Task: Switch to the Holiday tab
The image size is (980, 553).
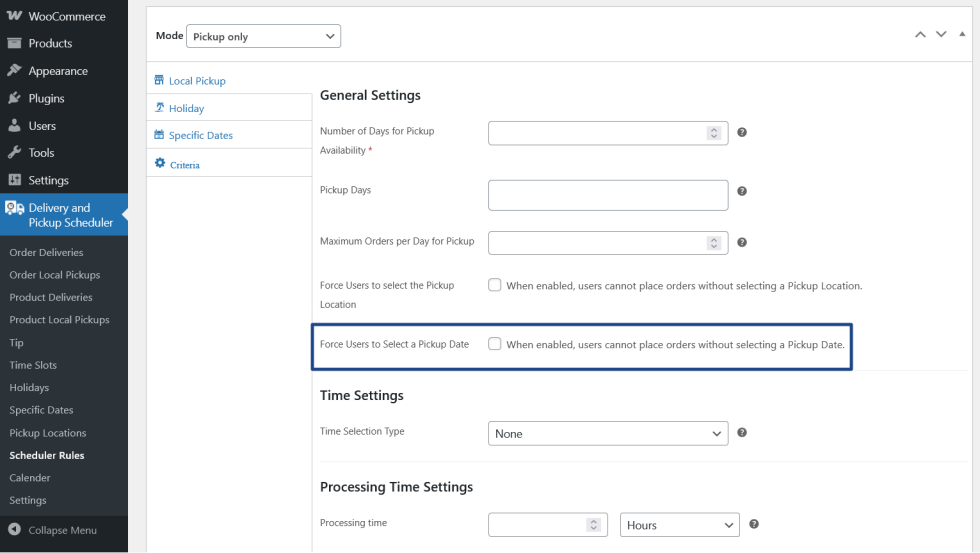Action: point(186,108)
